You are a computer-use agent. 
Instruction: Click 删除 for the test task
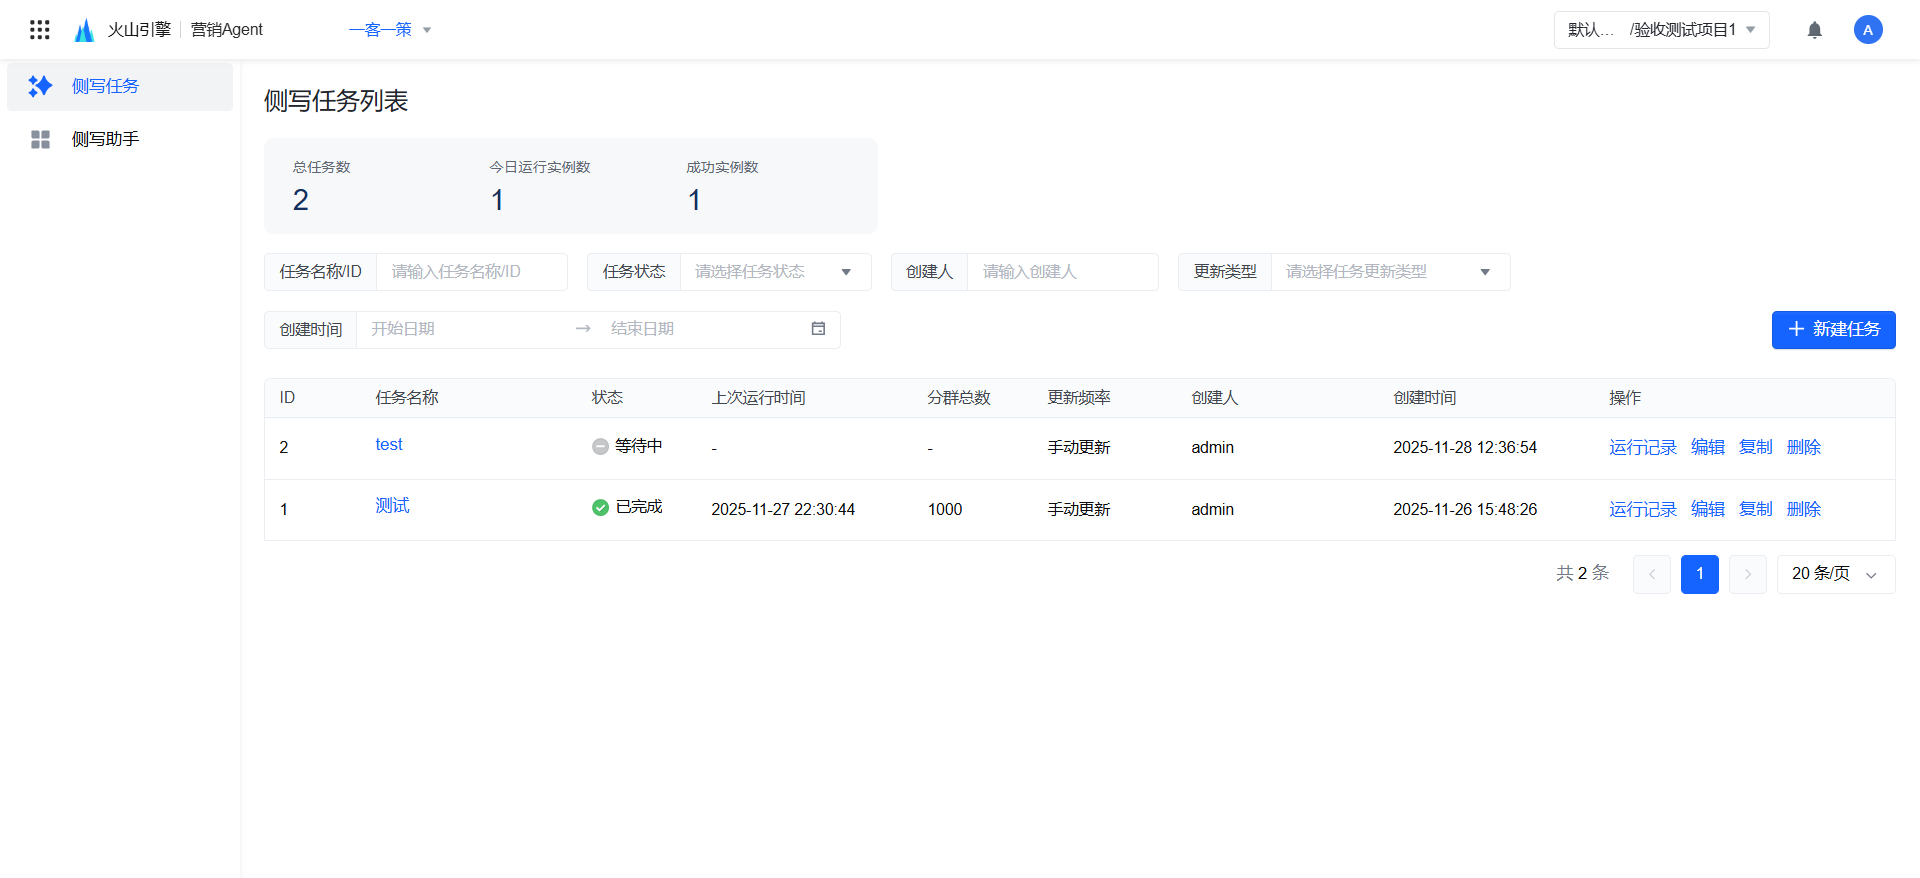tap(1803, 447)
